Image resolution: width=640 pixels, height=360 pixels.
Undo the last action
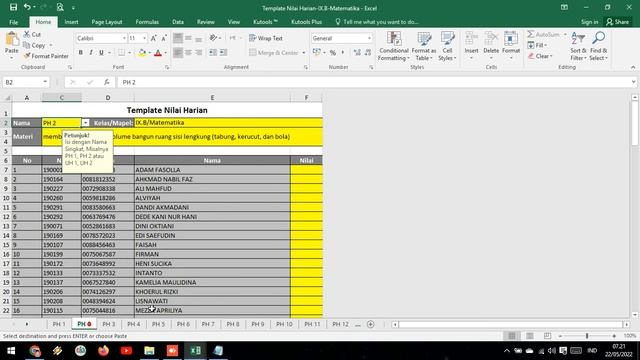(x=27, y=7)
